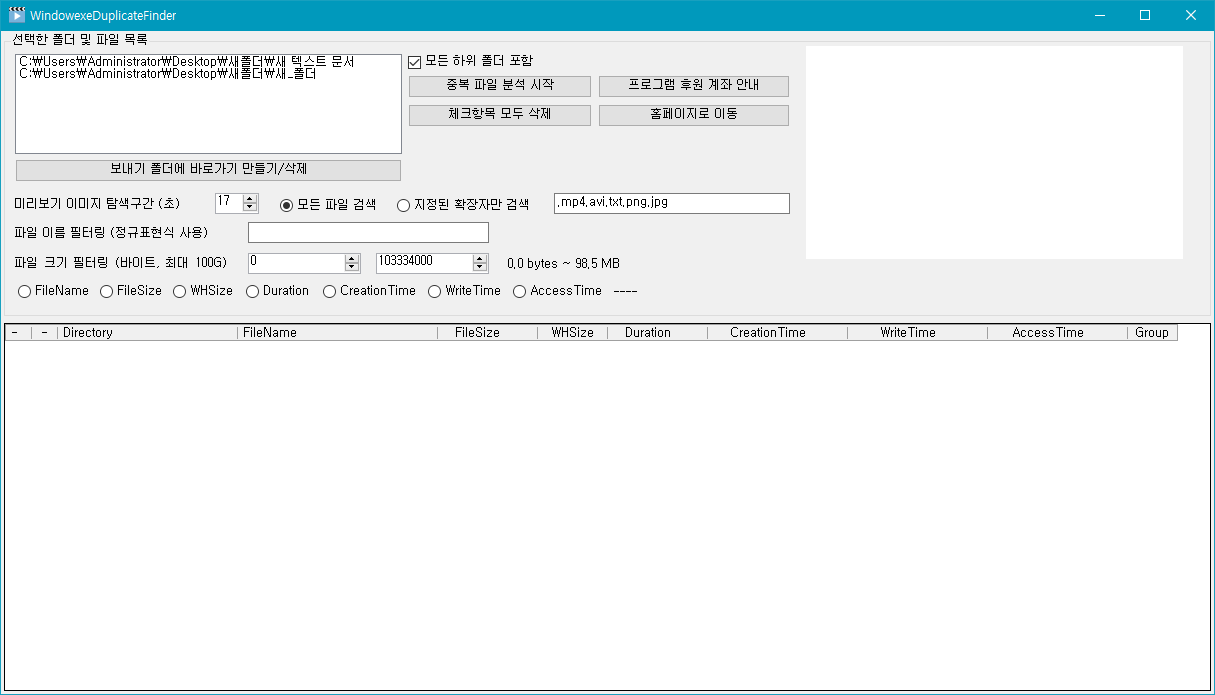The width and height of the screenshot is (1215, 695).
Task: Sort by Group column header
Action: [x=1152, y=332]
